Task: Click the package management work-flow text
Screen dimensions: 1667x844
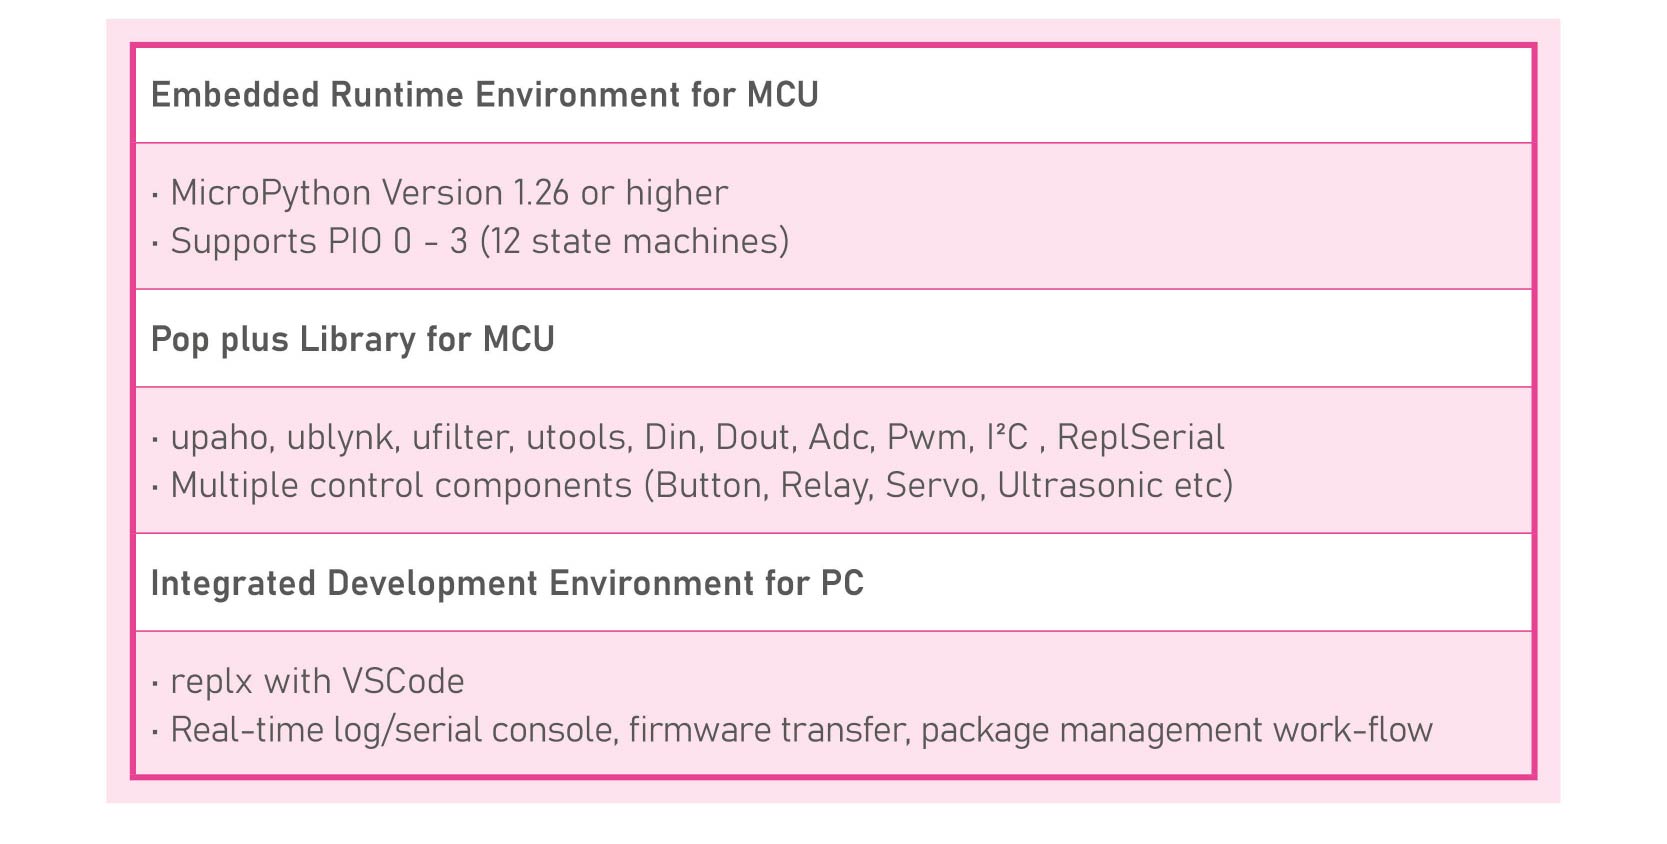Action: point(1176,730)
